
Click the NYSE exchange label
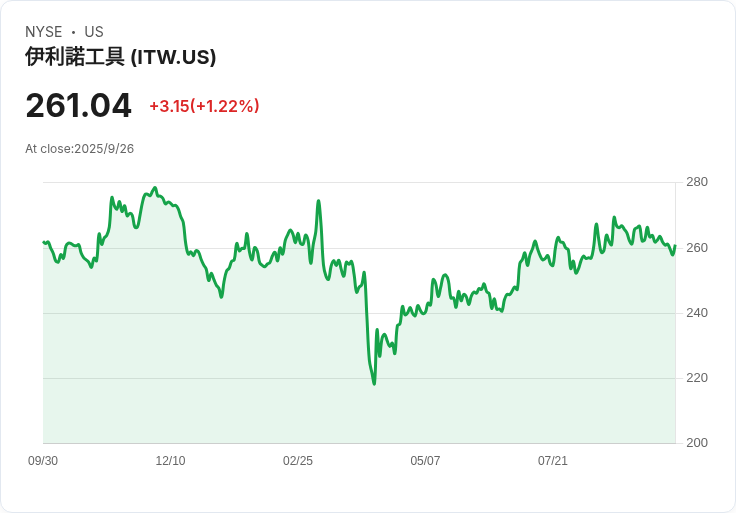(x=44, y=32)
